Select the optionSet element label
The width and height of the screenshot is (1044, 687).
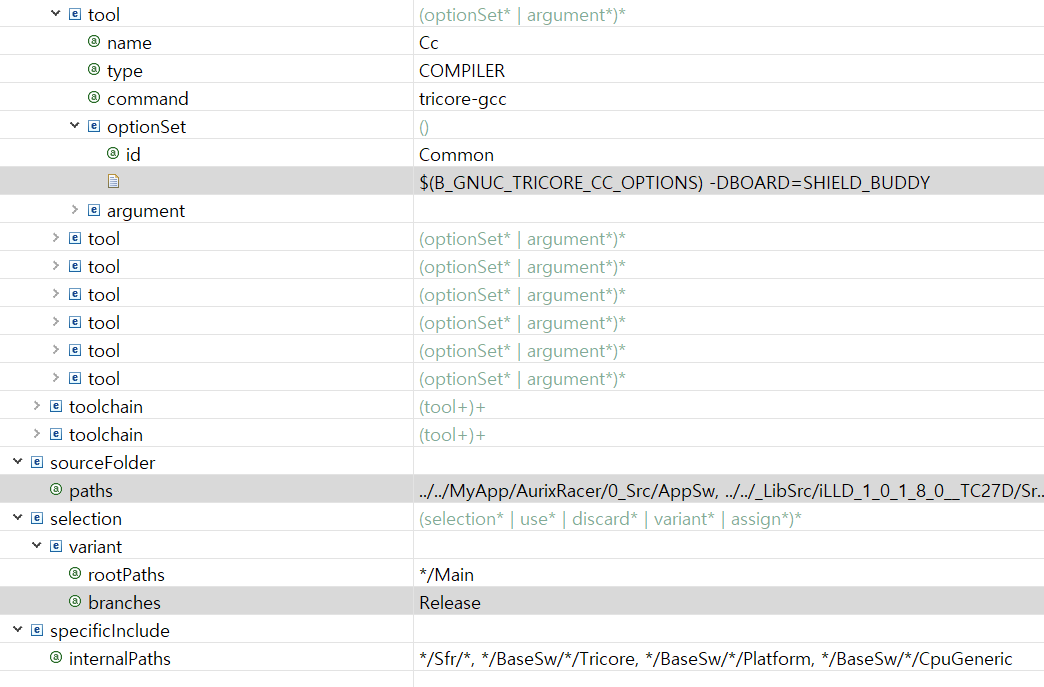pos(146,127)
